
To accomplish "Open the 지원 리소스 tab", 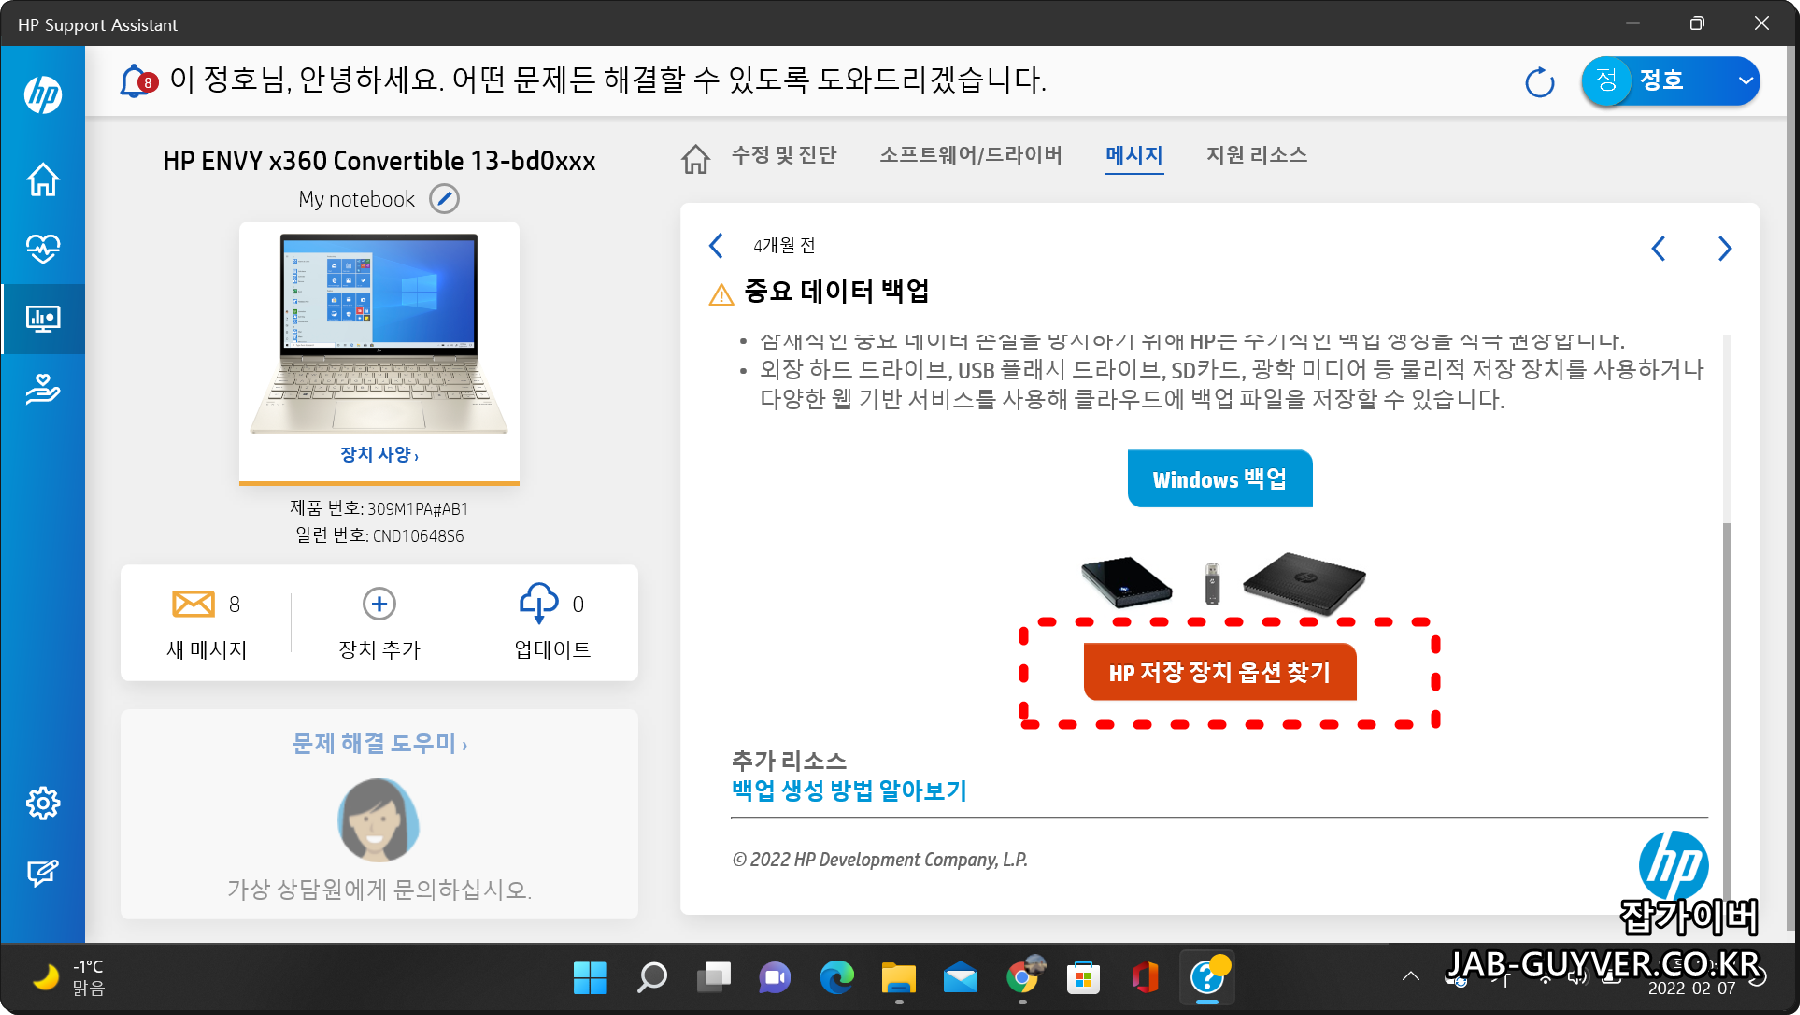I will (x=1256, y=155).
